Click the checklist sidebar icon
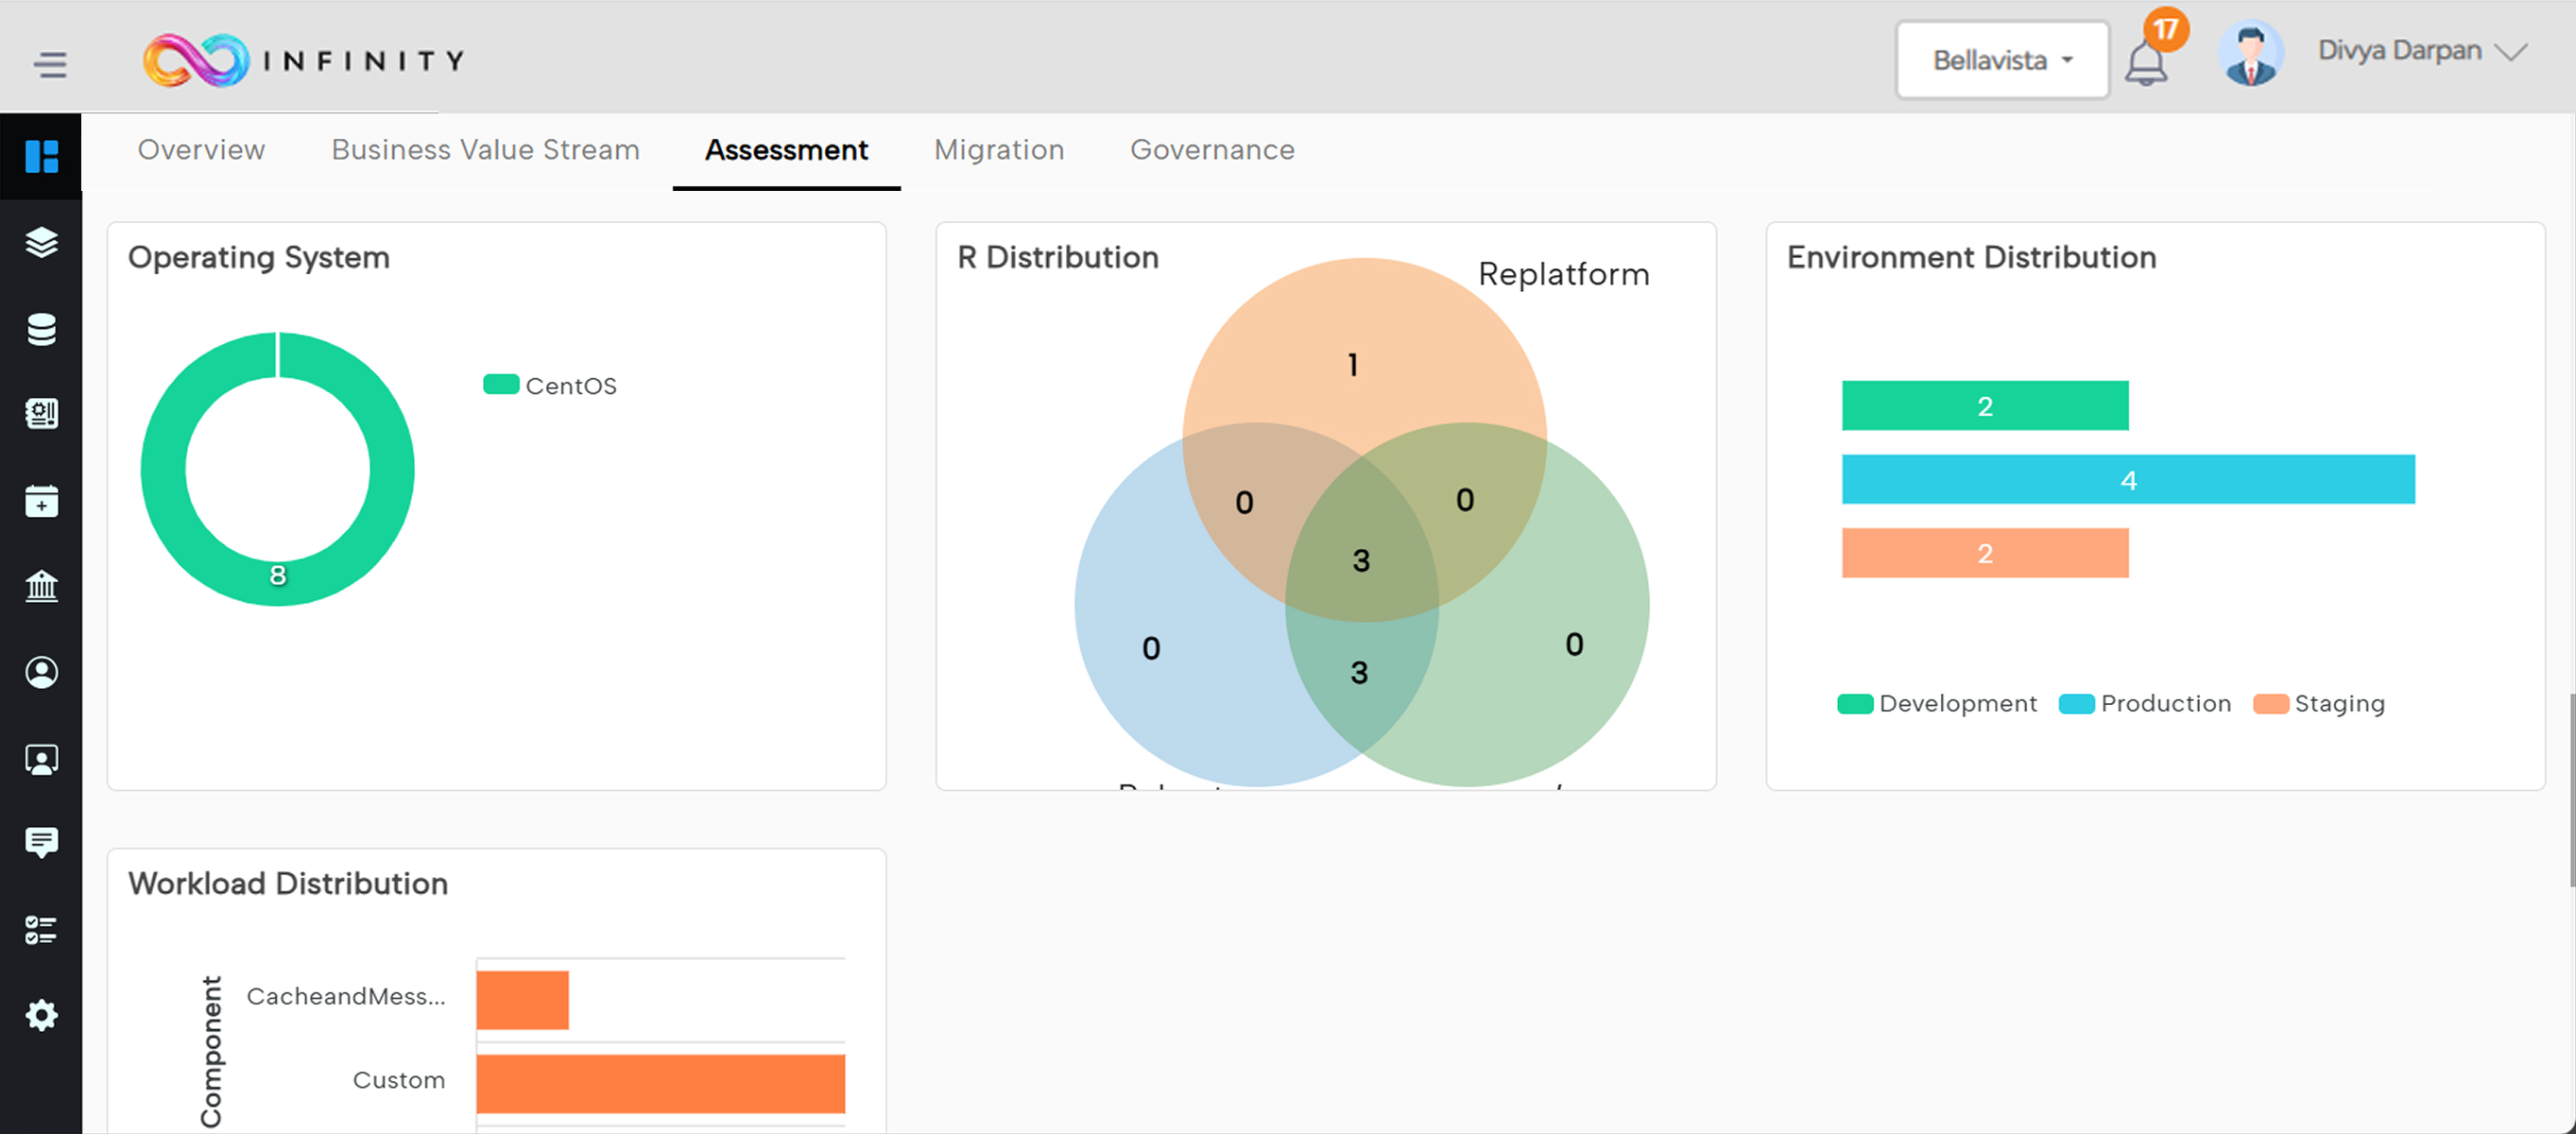The image size is (2576, 1134). [41, 929]
